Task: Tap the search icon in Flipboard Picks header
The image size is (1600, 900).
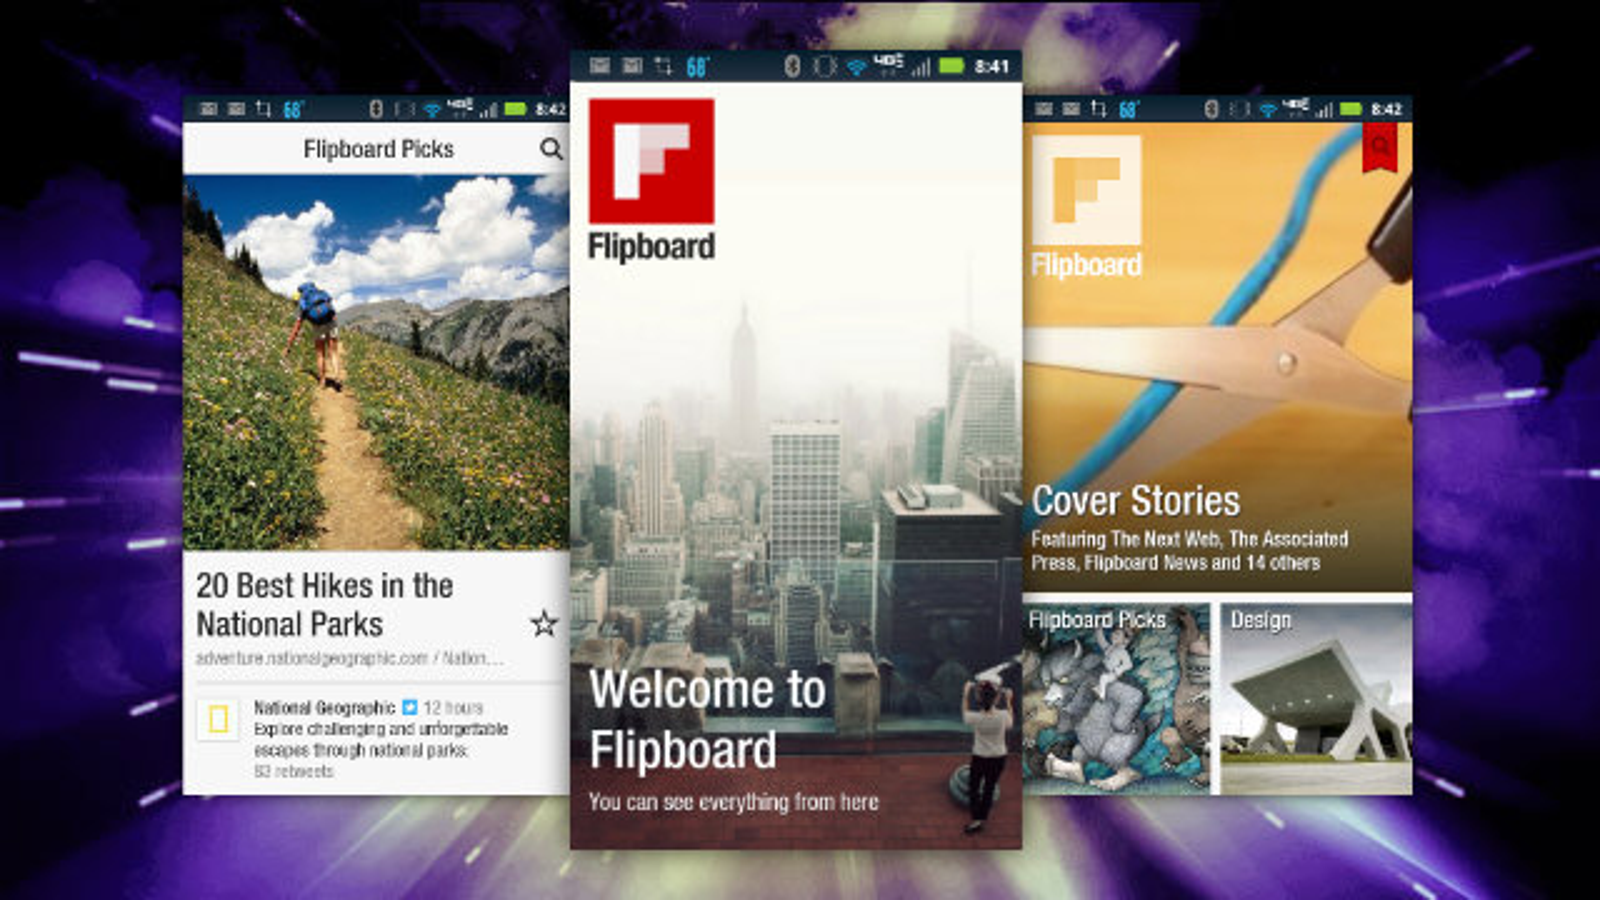Action: coord(551,149)
